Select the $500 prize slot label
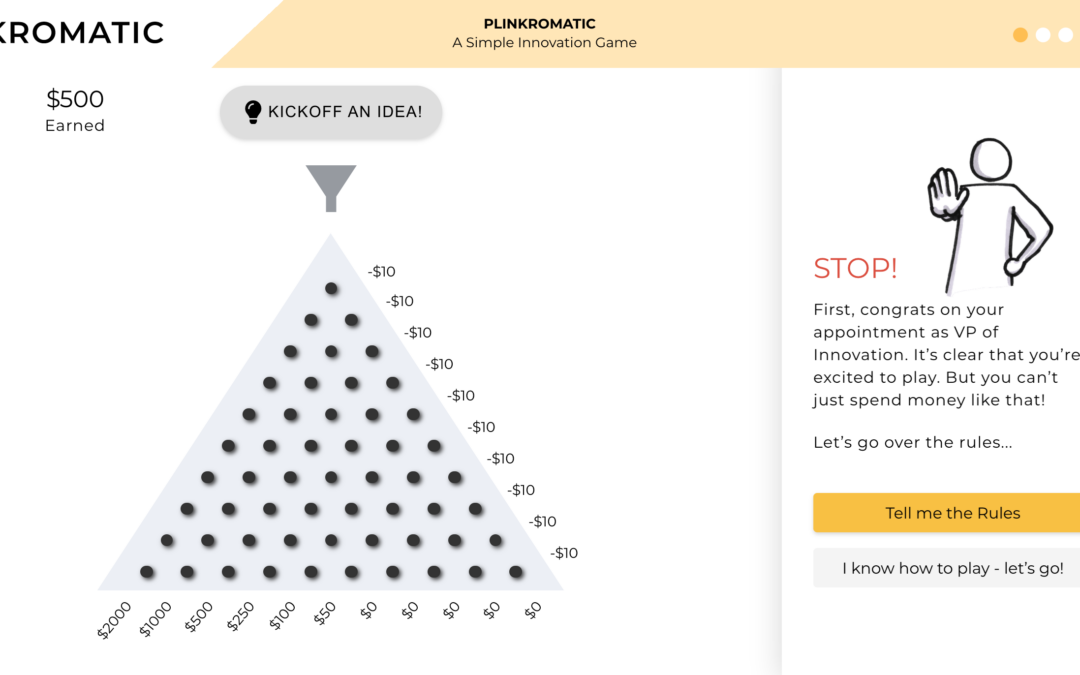 pos(199,619)
